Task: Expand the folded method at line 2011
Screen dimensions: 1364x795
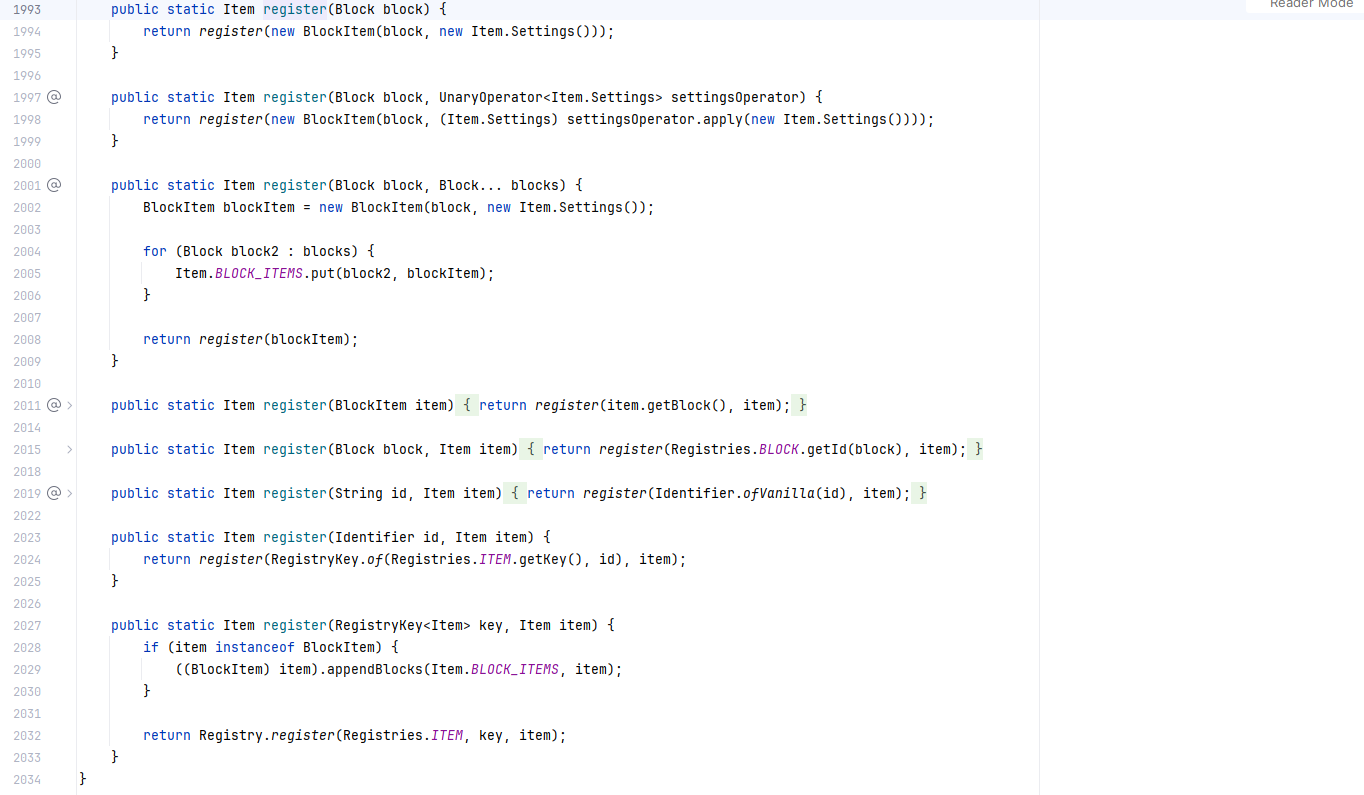Action: point(69,405)
